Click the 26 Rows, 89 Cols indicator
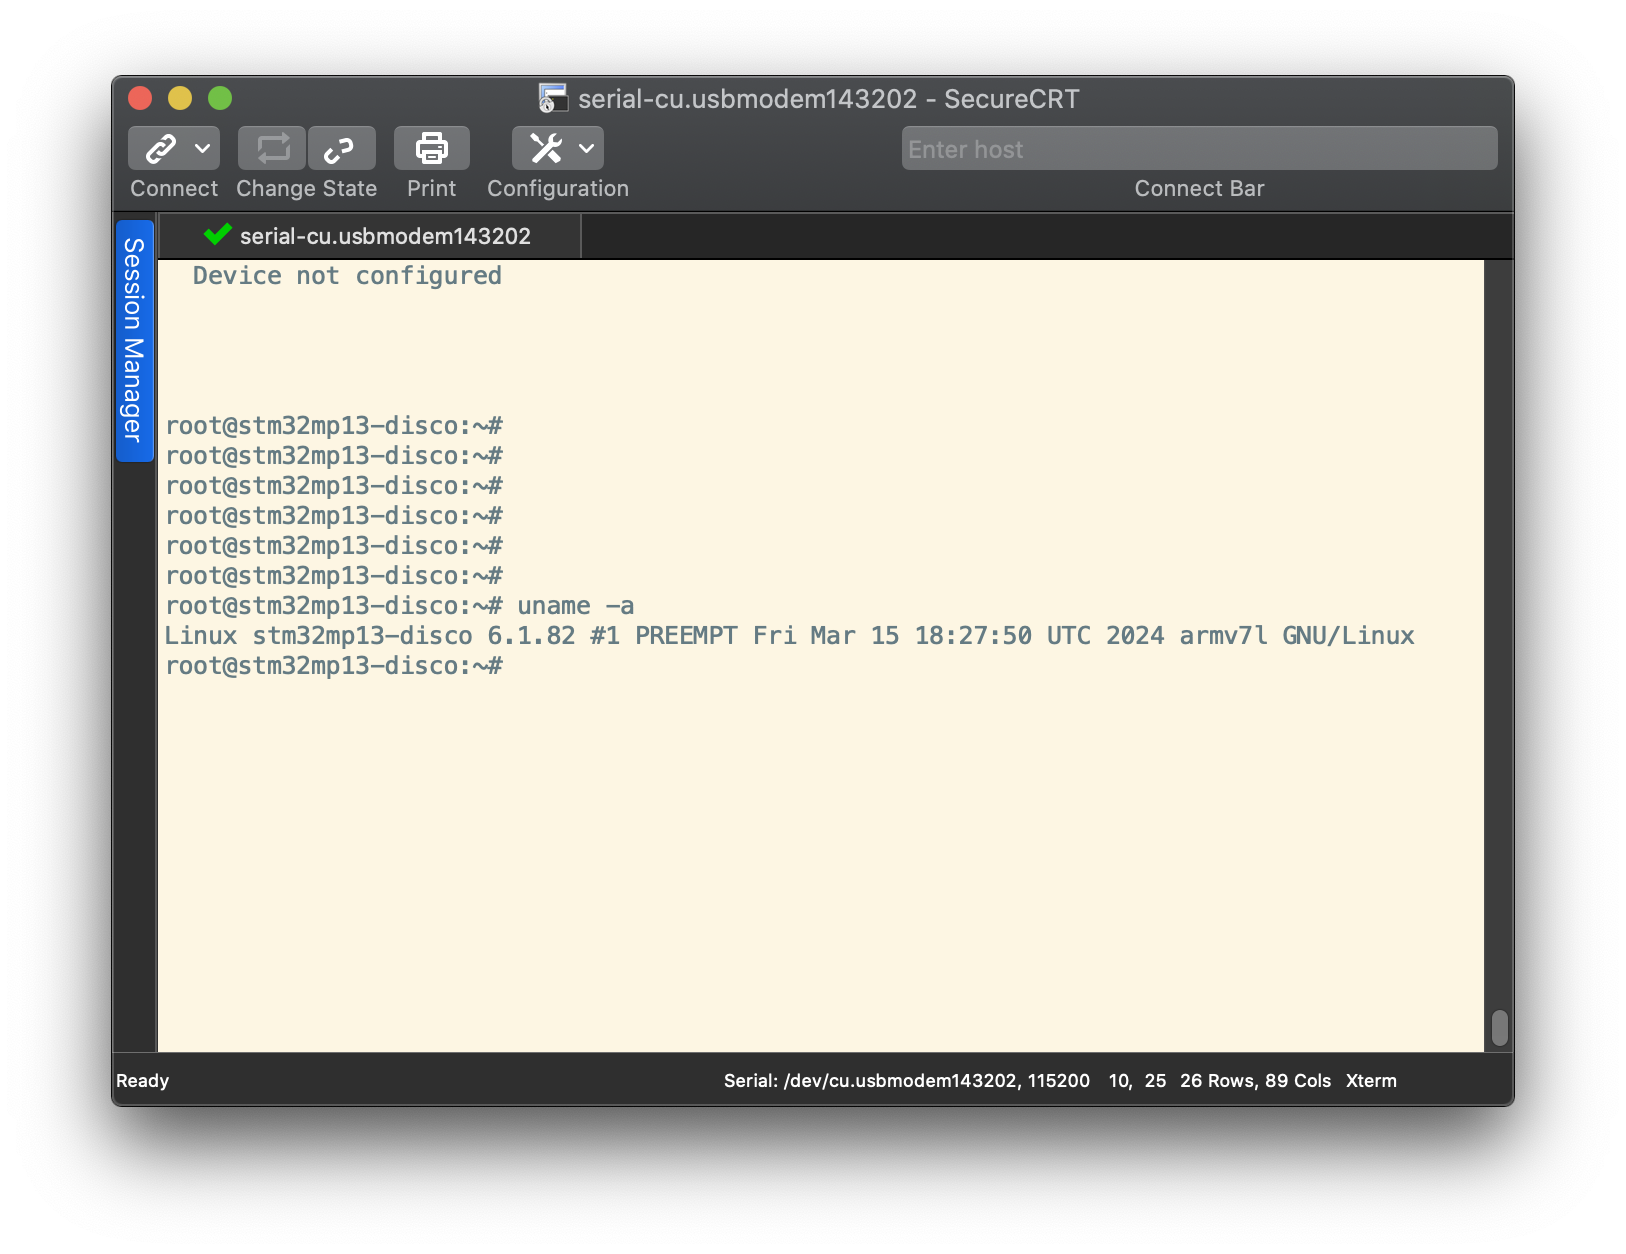Image resolution: width=1626 pixels, height=1254 pixels. coord(1255,1080)
